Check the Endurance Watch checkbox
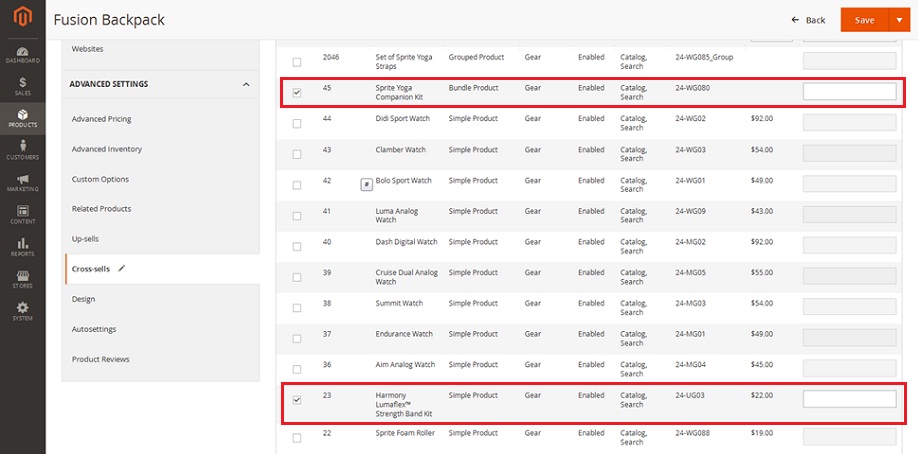This screenshot has height=454, width=918. pyautogui.click(x=297, y=339)
